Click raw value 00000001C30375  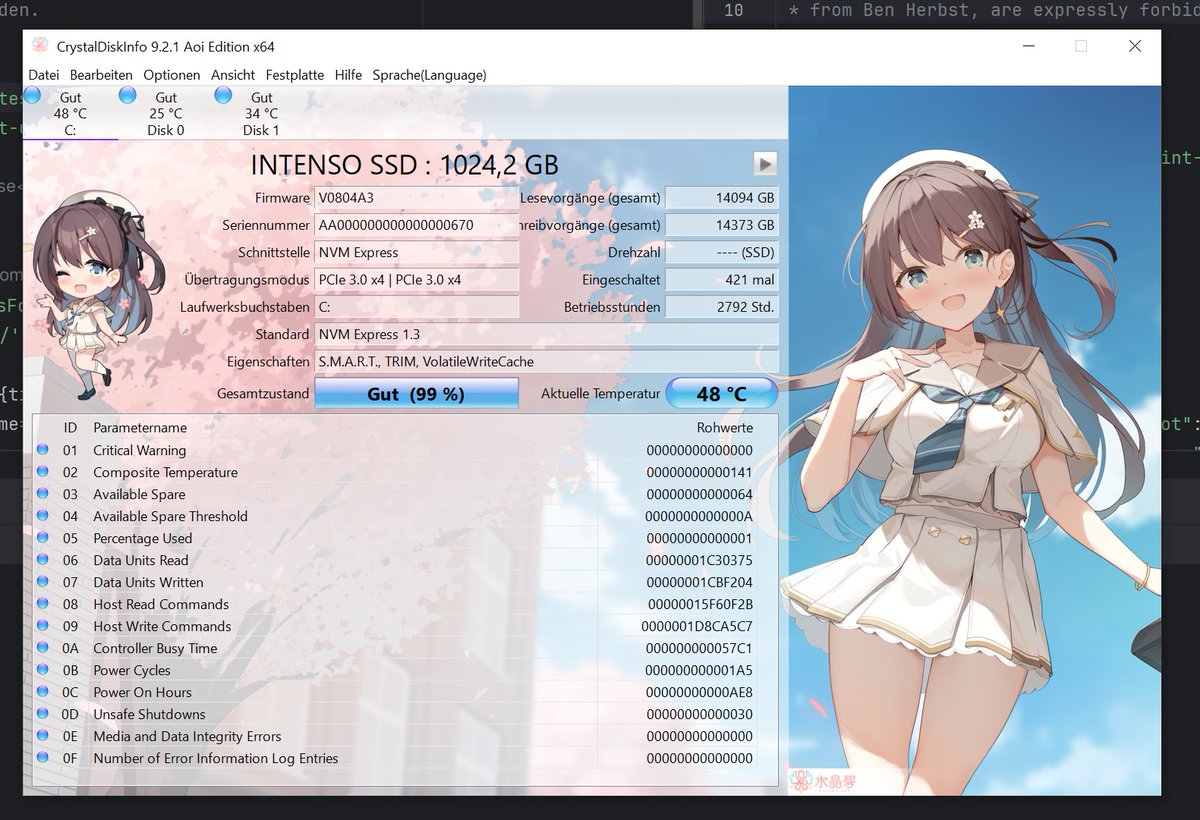click(699, 560)
